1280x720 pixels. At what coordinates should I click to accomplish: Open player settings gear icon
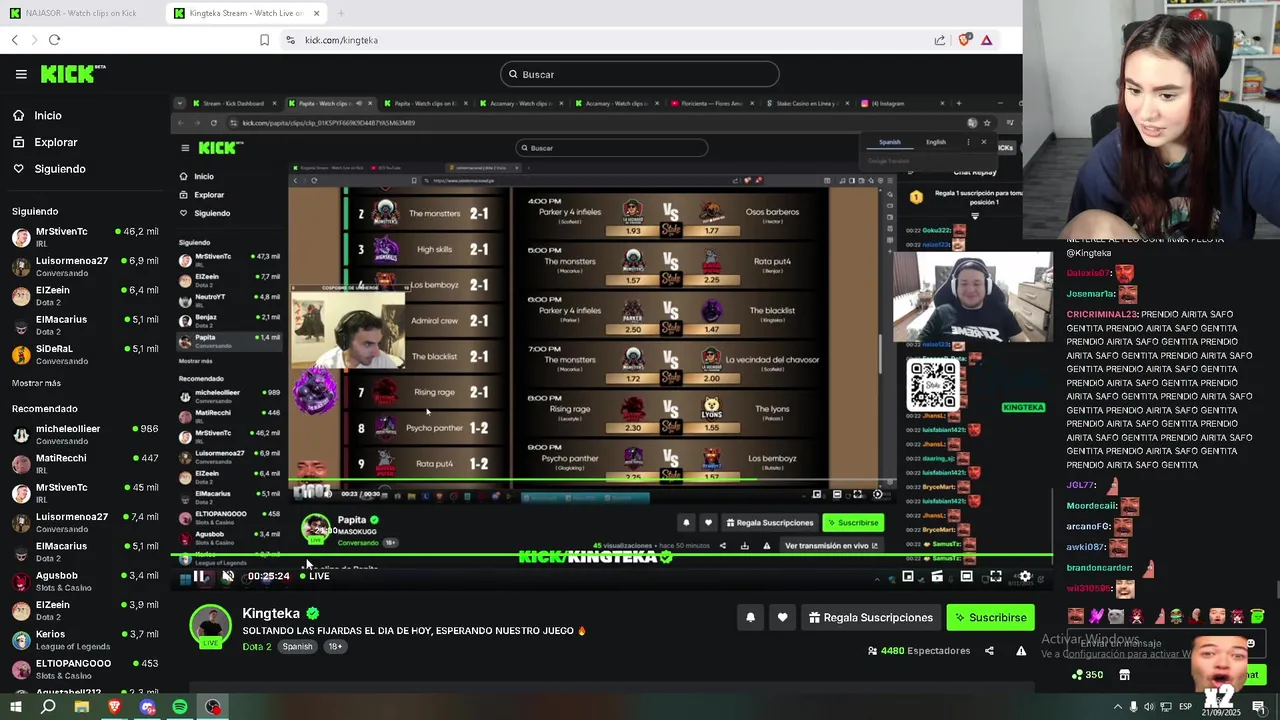tap(1025, 576)
